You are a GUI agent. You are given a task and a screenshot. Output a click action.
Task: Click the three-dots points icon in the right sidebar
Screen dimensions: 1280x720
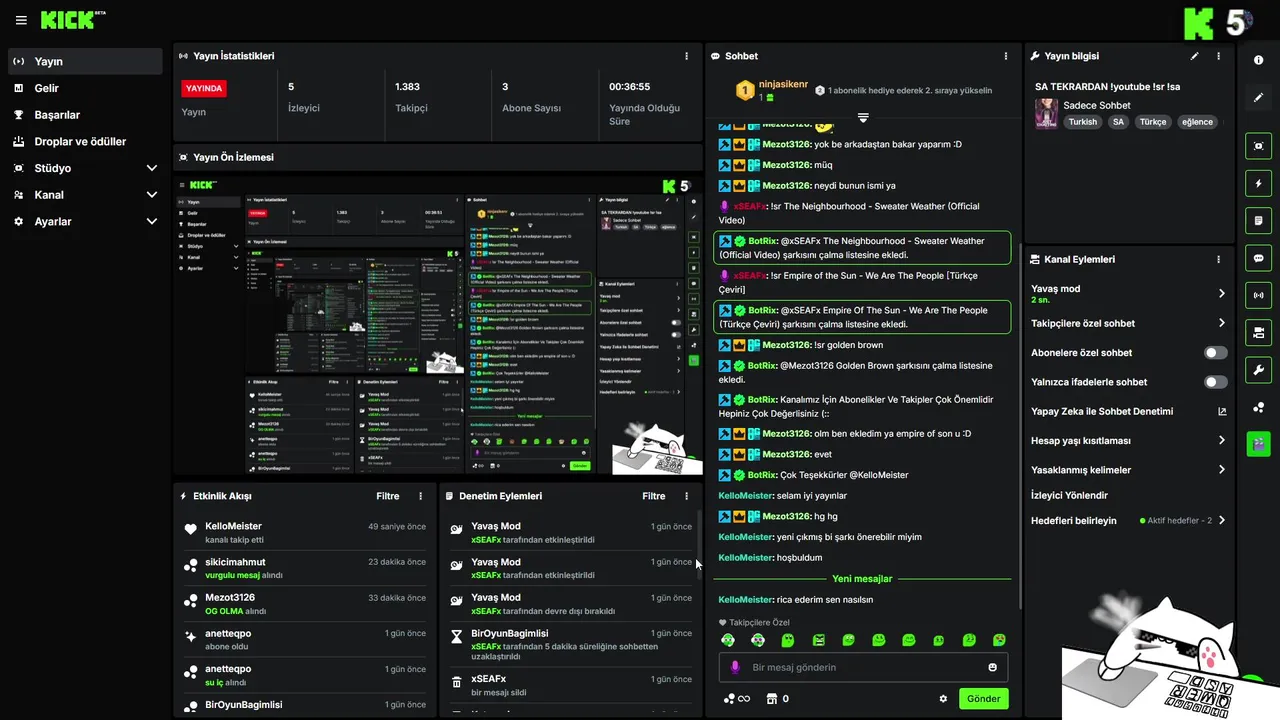point(1258,407)
